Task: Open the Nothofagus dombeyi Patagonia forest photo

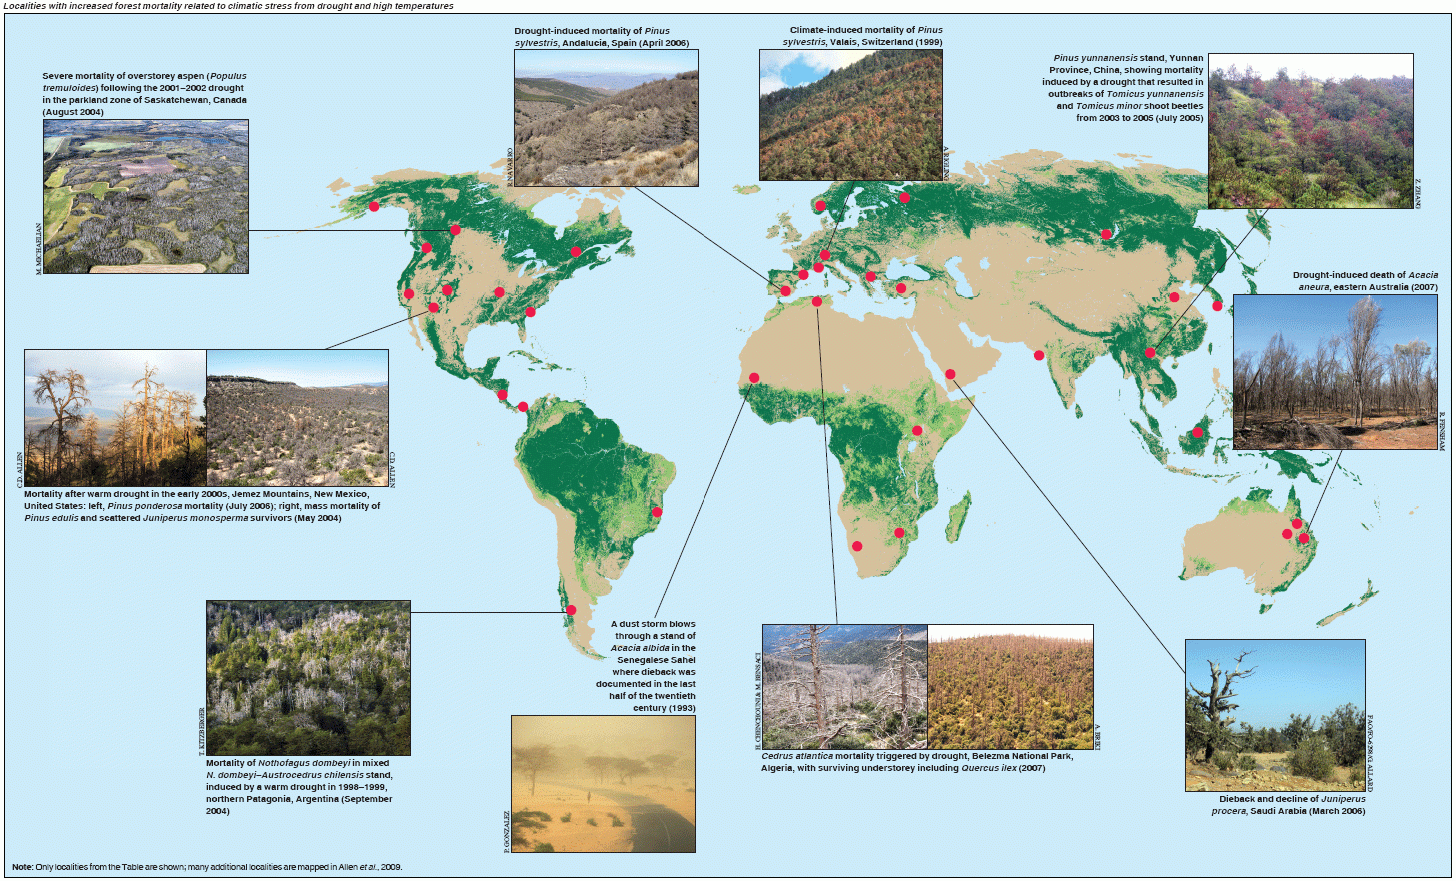Action: click(x=308, y=677)
